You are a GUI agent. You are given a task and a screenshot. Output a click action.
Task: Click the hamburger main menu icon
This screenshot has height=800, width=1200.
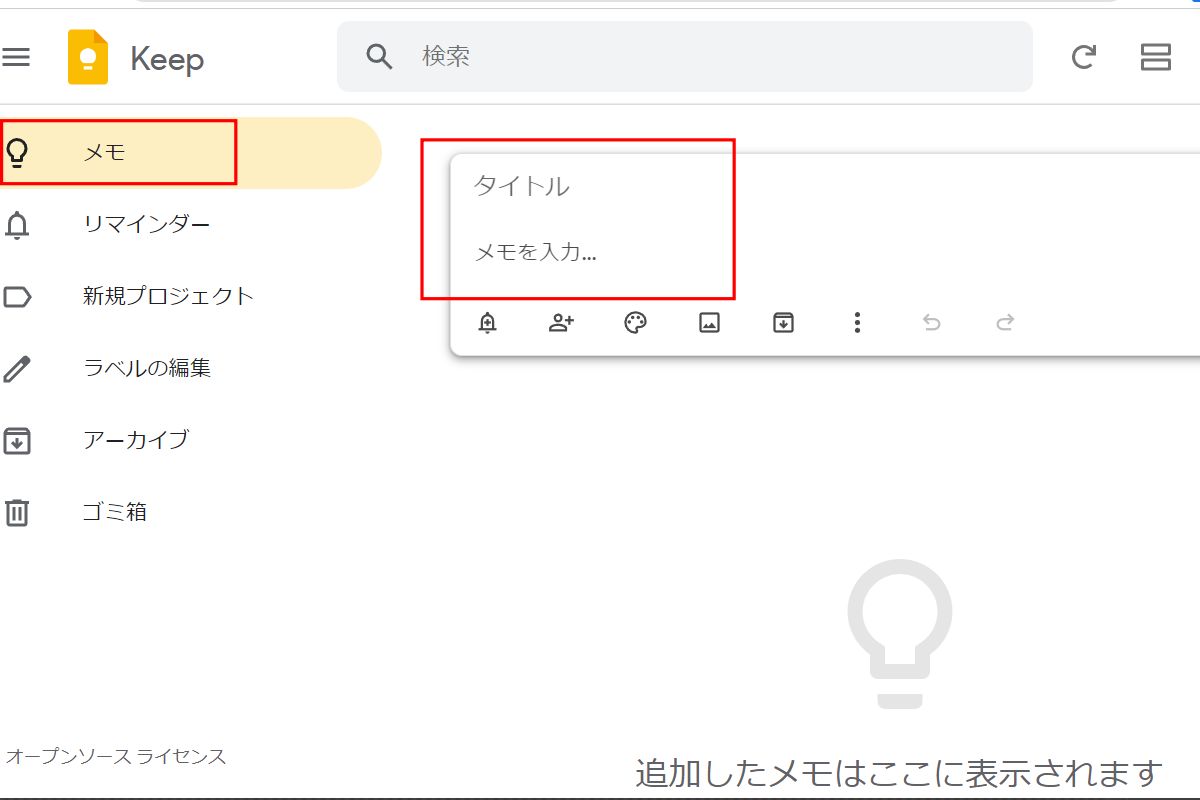tap(16, 57)
